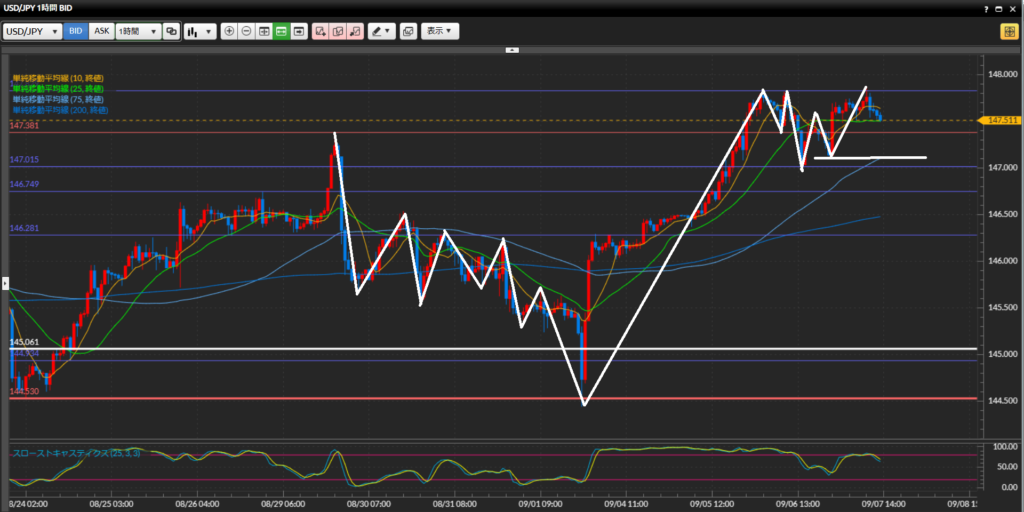Open the USD/JPY currency pair dropdown

[x=33, y=31]
